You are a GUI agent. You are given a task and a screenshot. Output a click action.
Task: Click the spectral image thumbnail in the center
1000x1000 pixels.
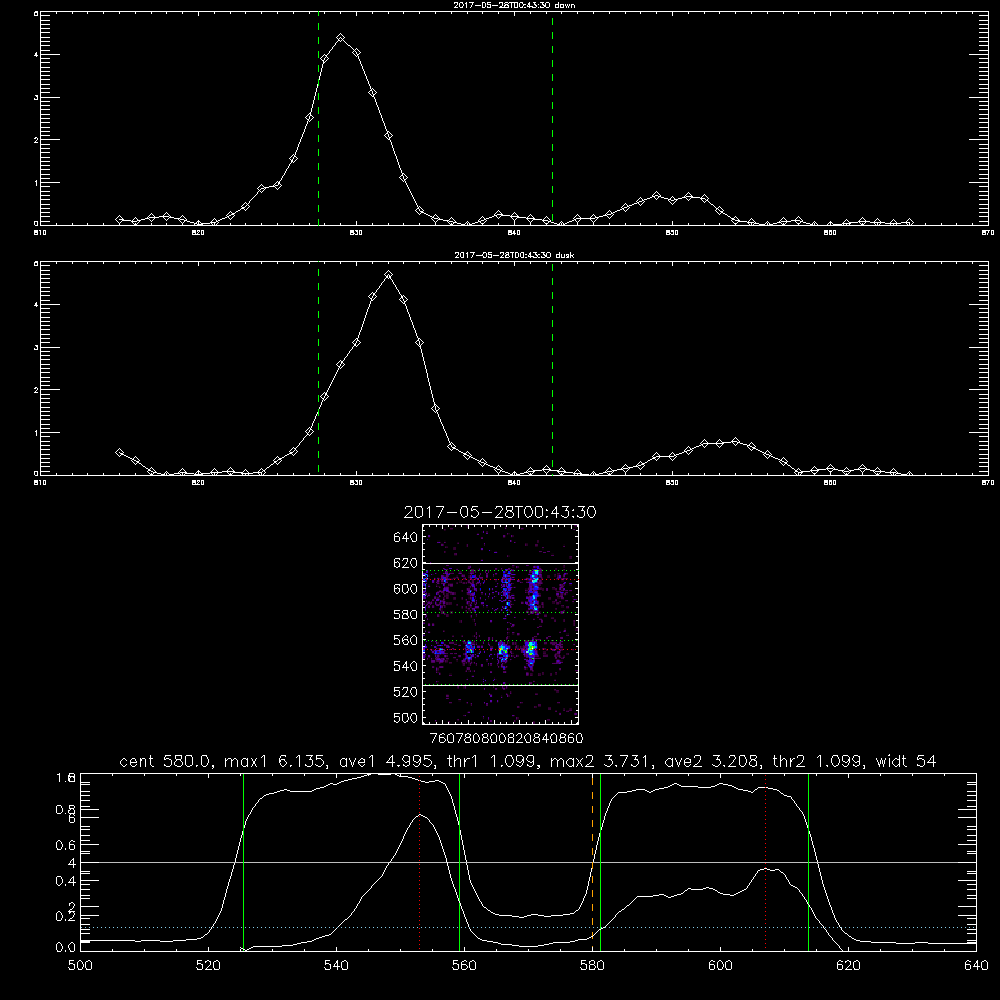tap(501, 624)
